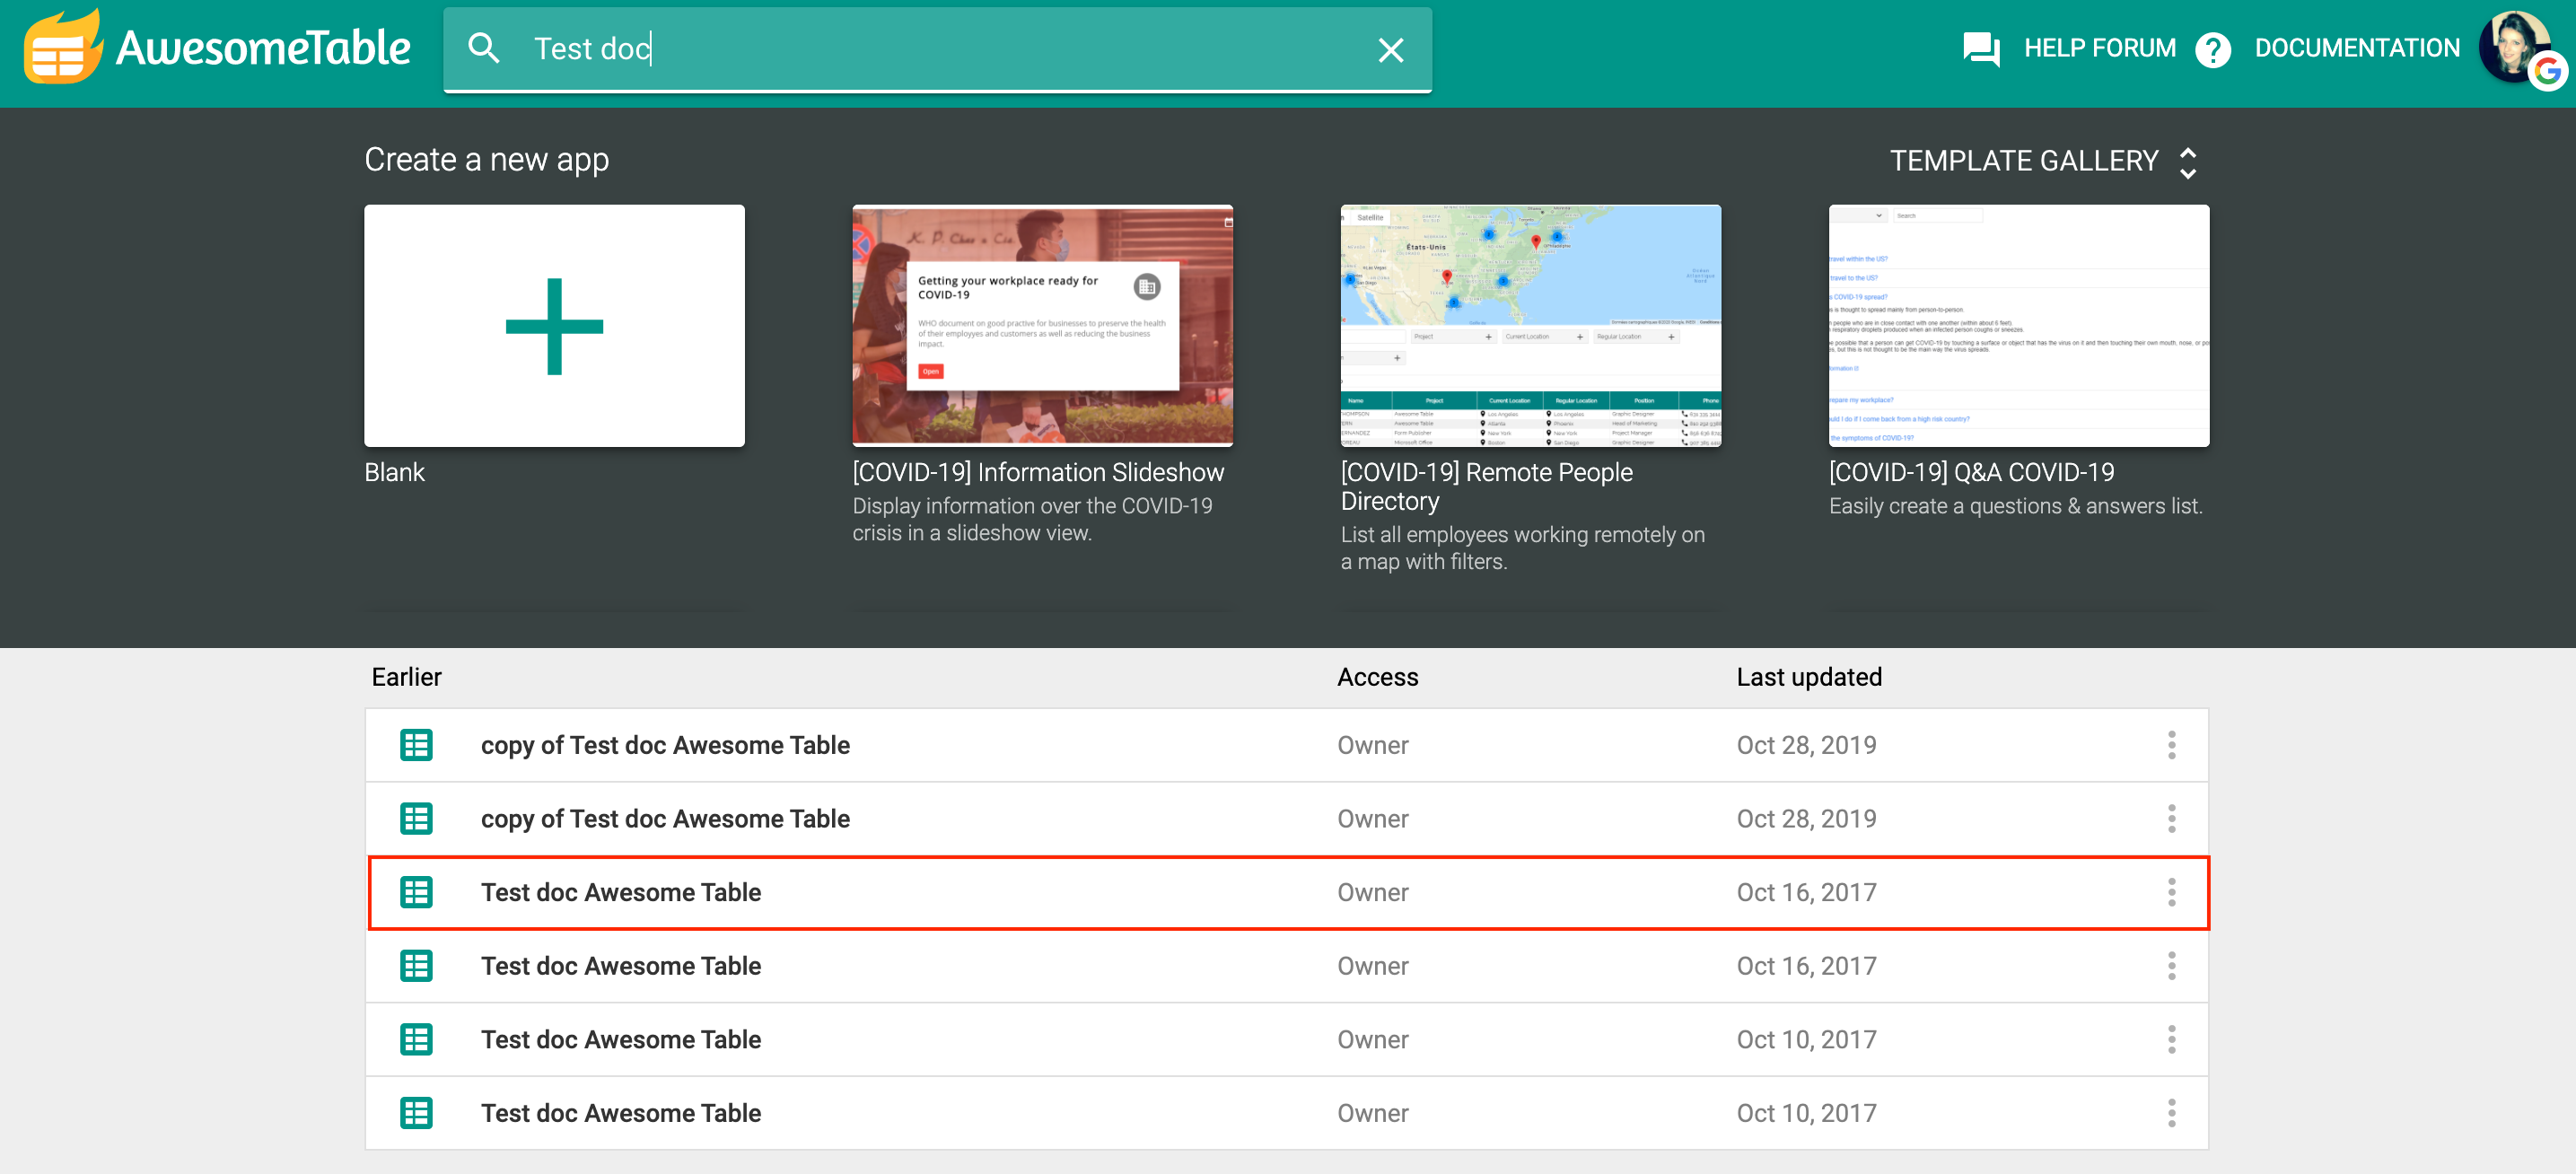
Task: Open the COVID-19 Information Slideshow thumbnail
Action: click(1042, 326)
